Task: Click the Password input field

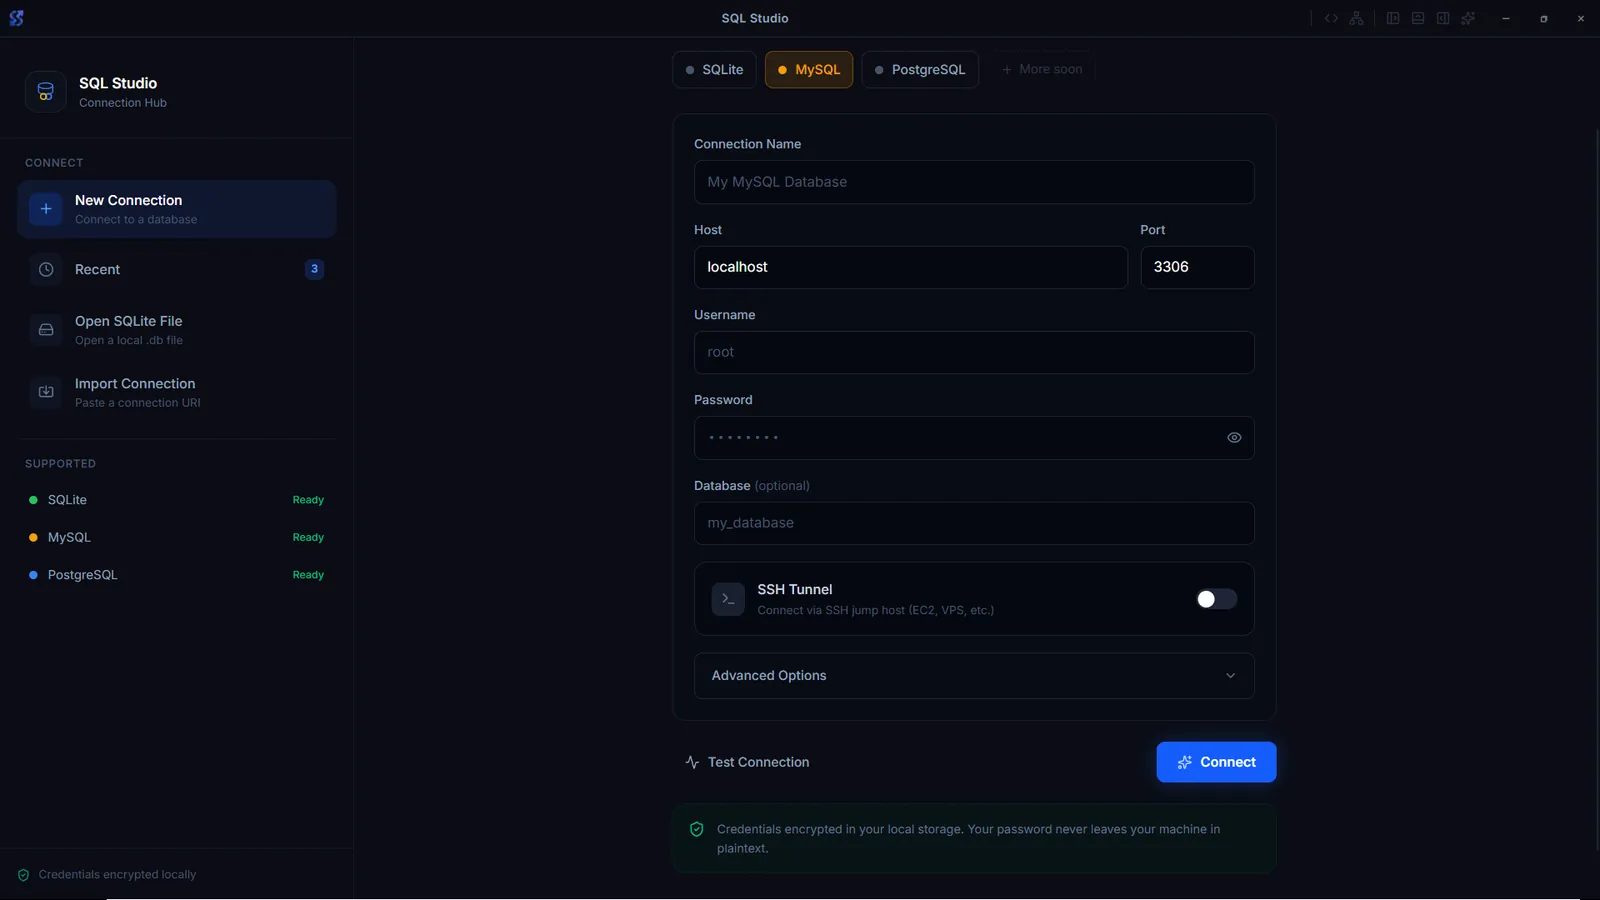Action: [974, 438]
